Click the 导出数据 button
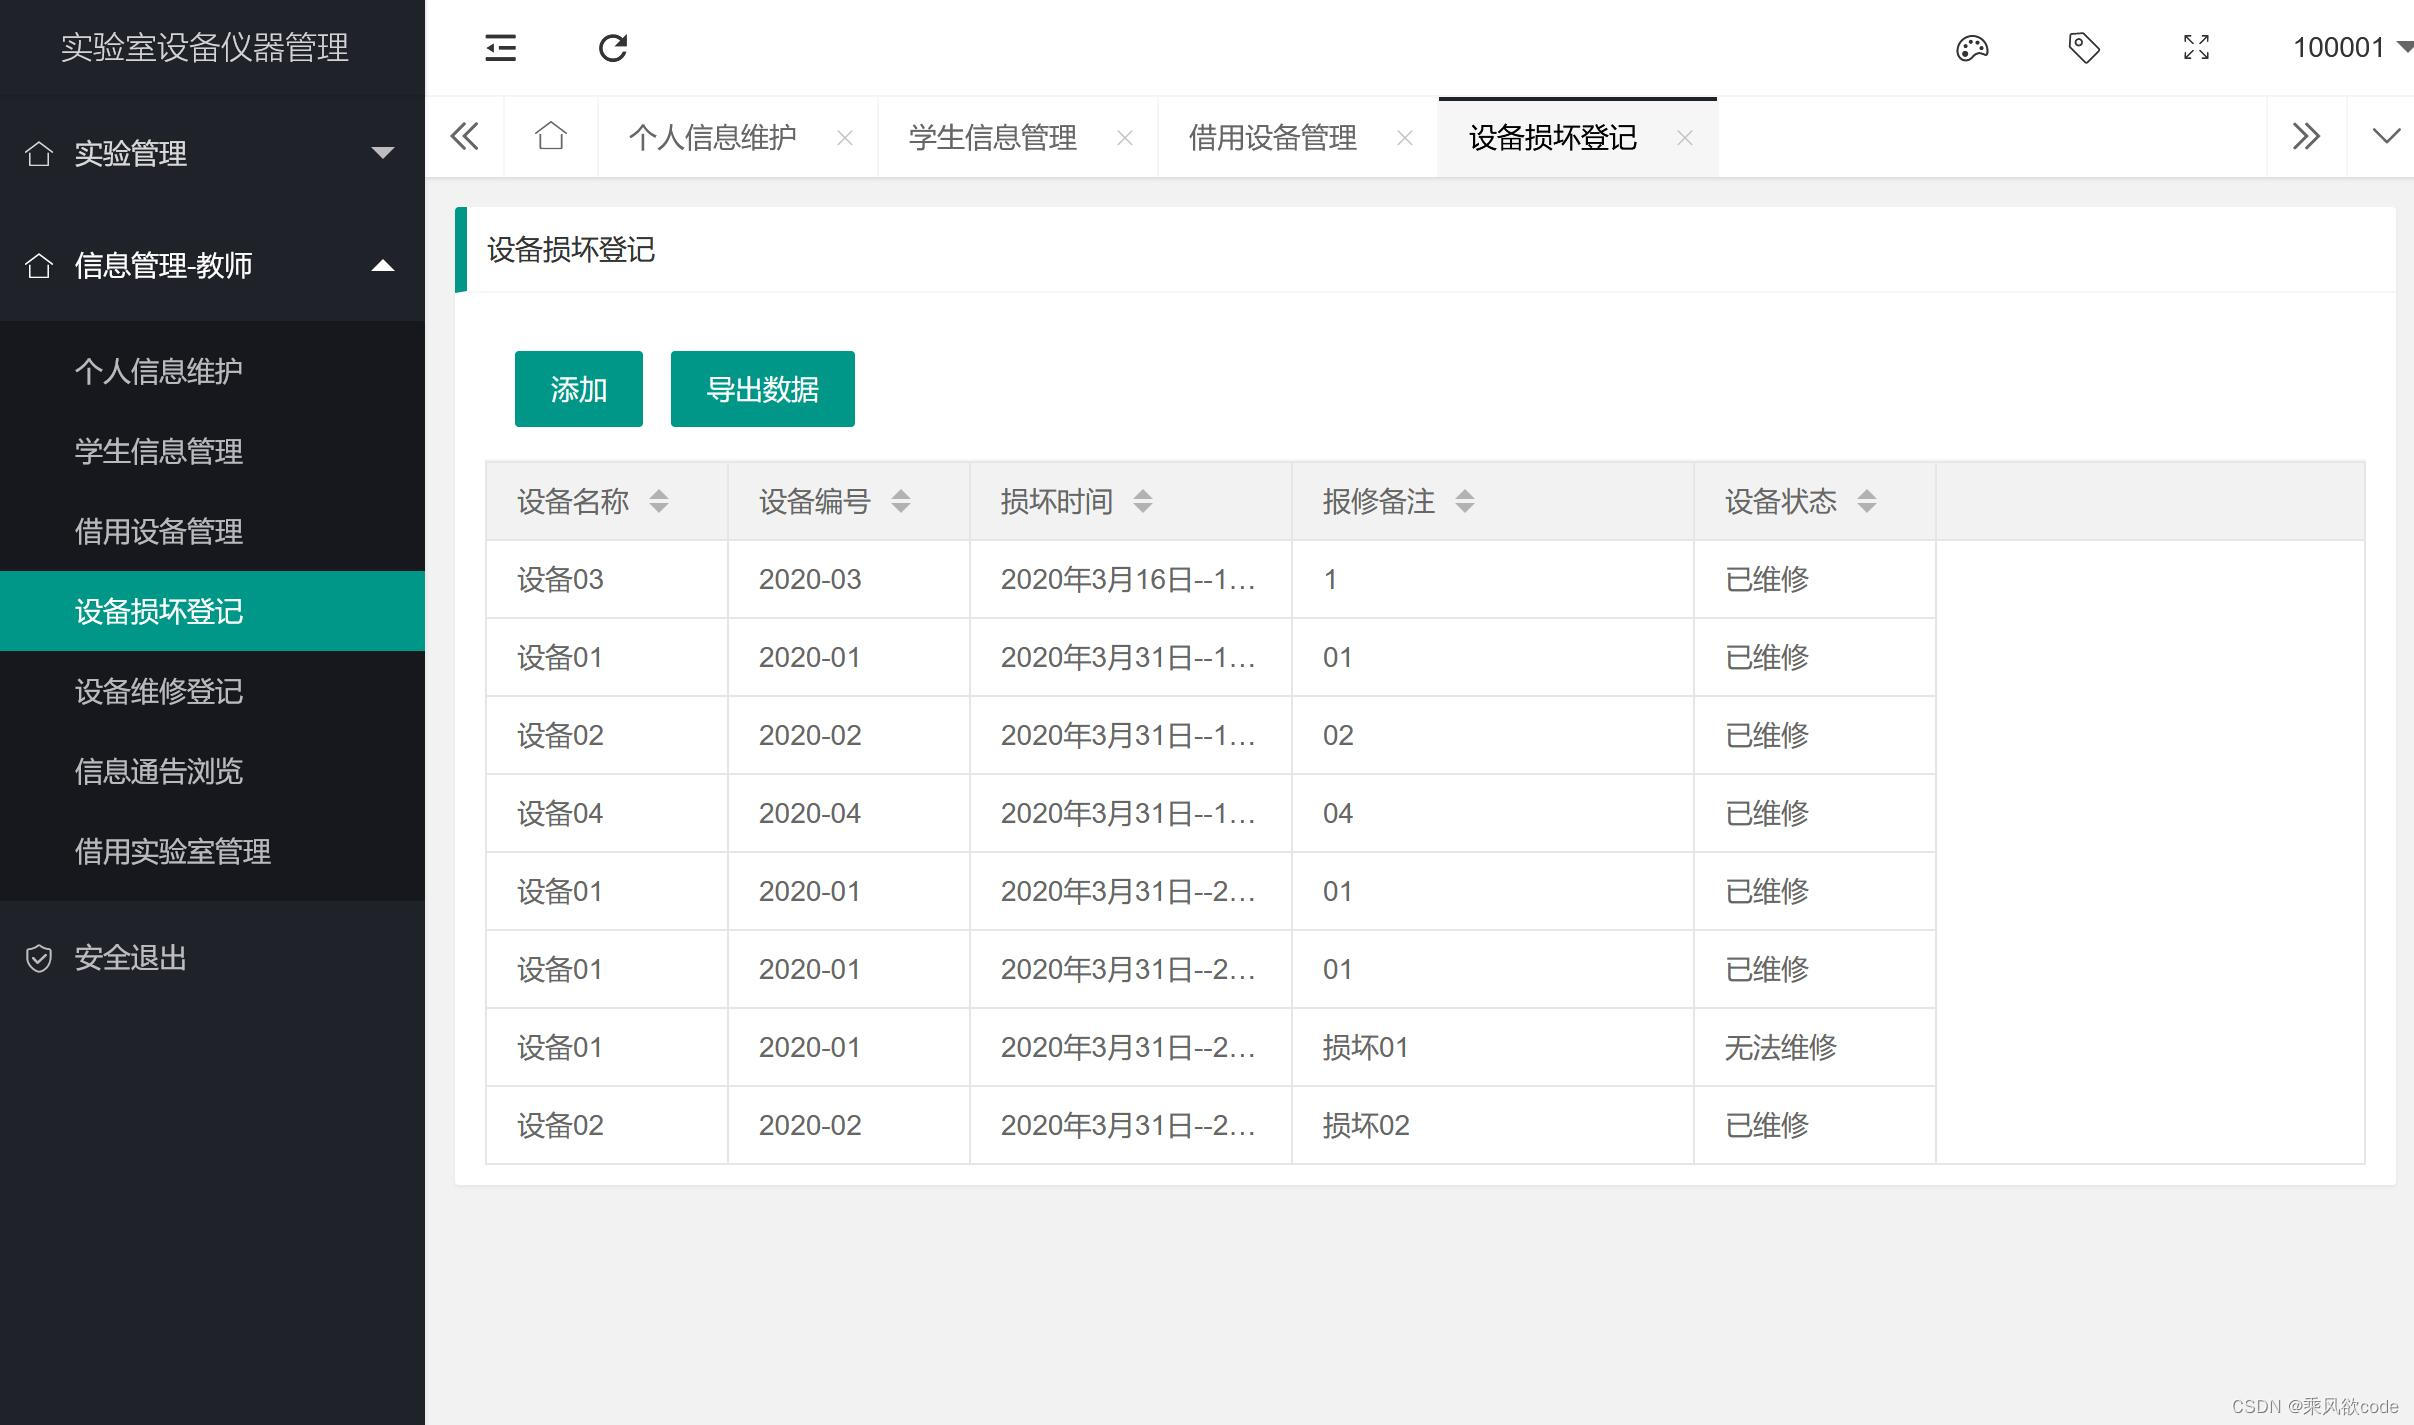The height and width of the screenshot is (1425, 2414). [x=762, y=389]
